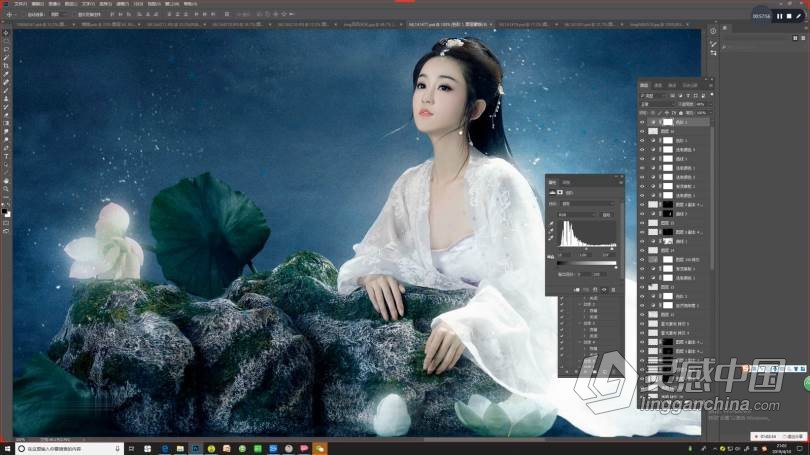Toggle Show Transform Controls checkbox

(76, 14)
